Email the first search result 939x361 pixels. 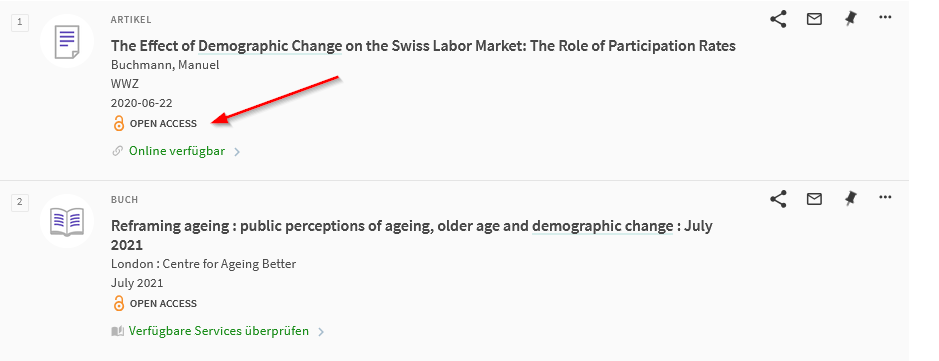click(x=814, y=19)
